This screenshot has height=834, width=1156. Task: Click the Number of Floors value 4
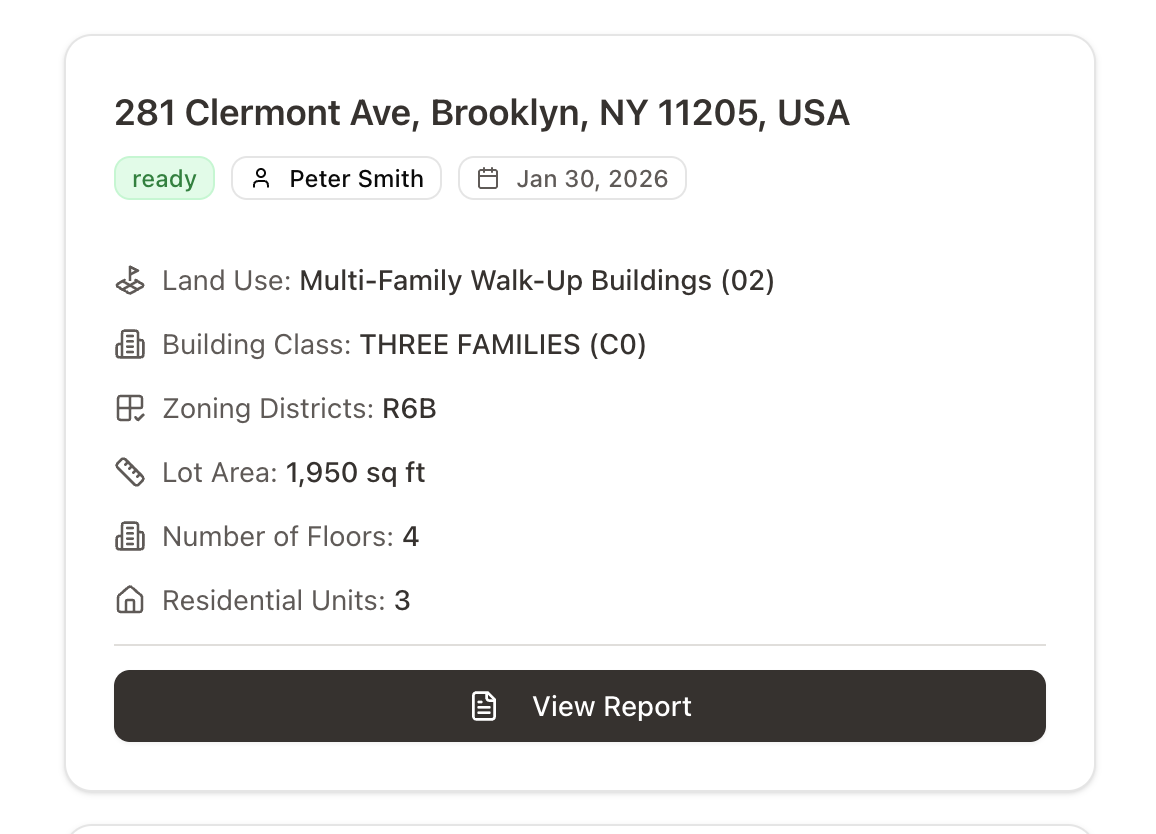[410, 536]
